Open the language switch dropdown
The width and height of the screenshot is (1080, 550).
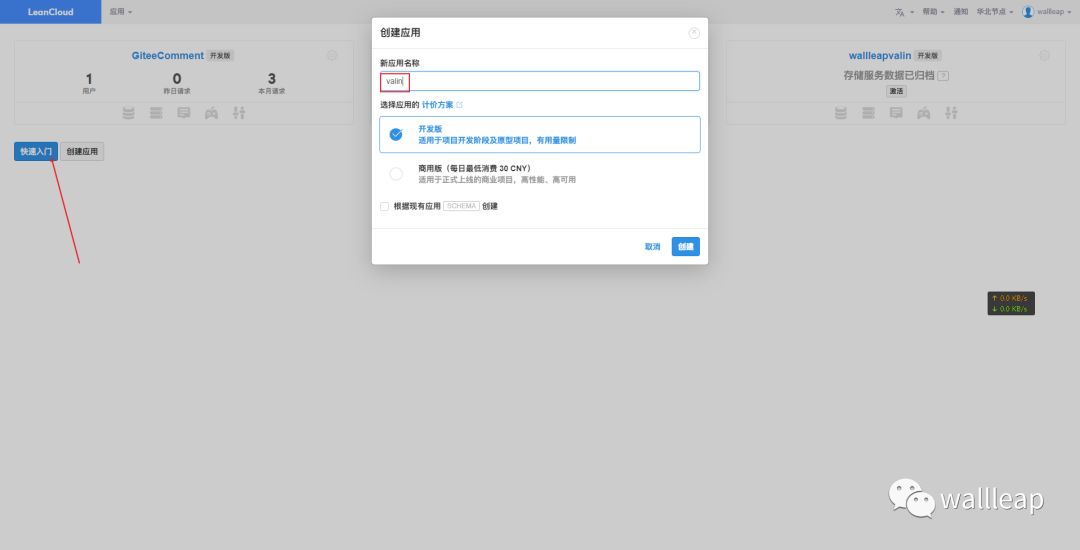tap(904, 12)
